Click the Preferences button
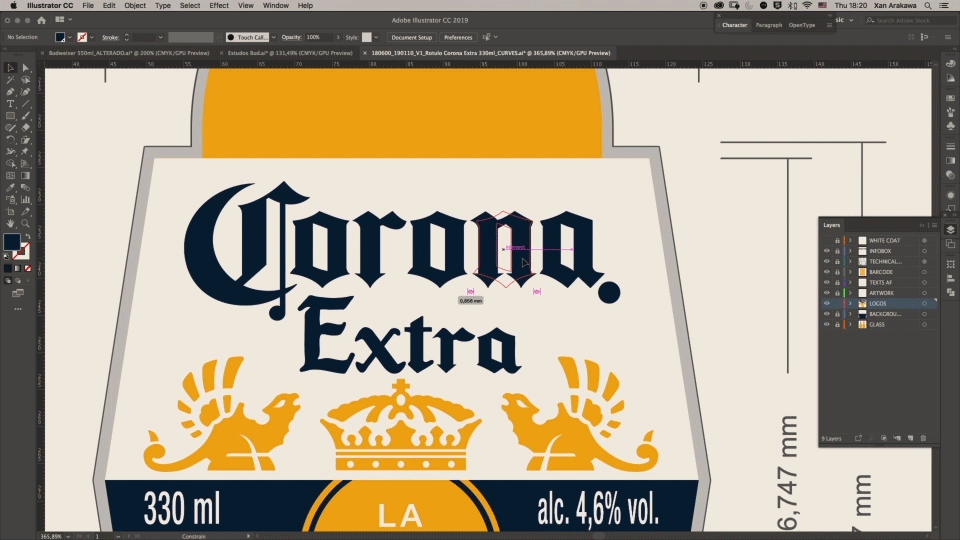The image size is (960, 540). pos(458,37)
